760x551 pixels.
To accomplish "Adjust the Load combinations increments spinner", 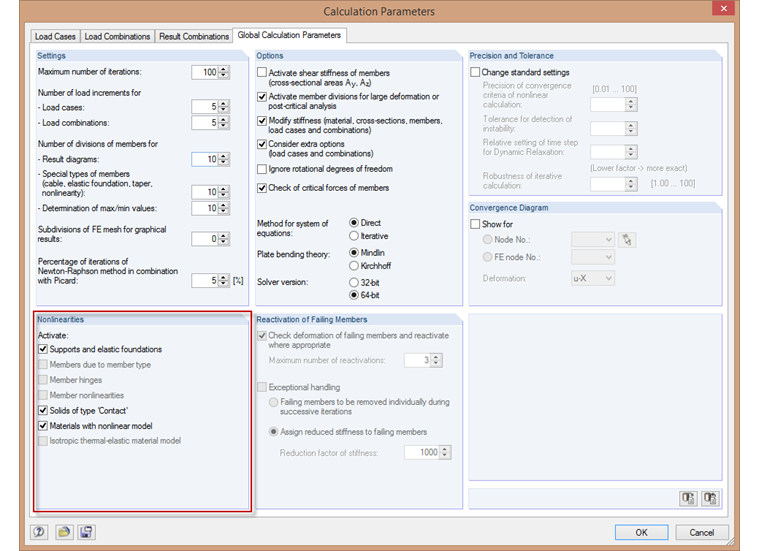I will 223,123.
